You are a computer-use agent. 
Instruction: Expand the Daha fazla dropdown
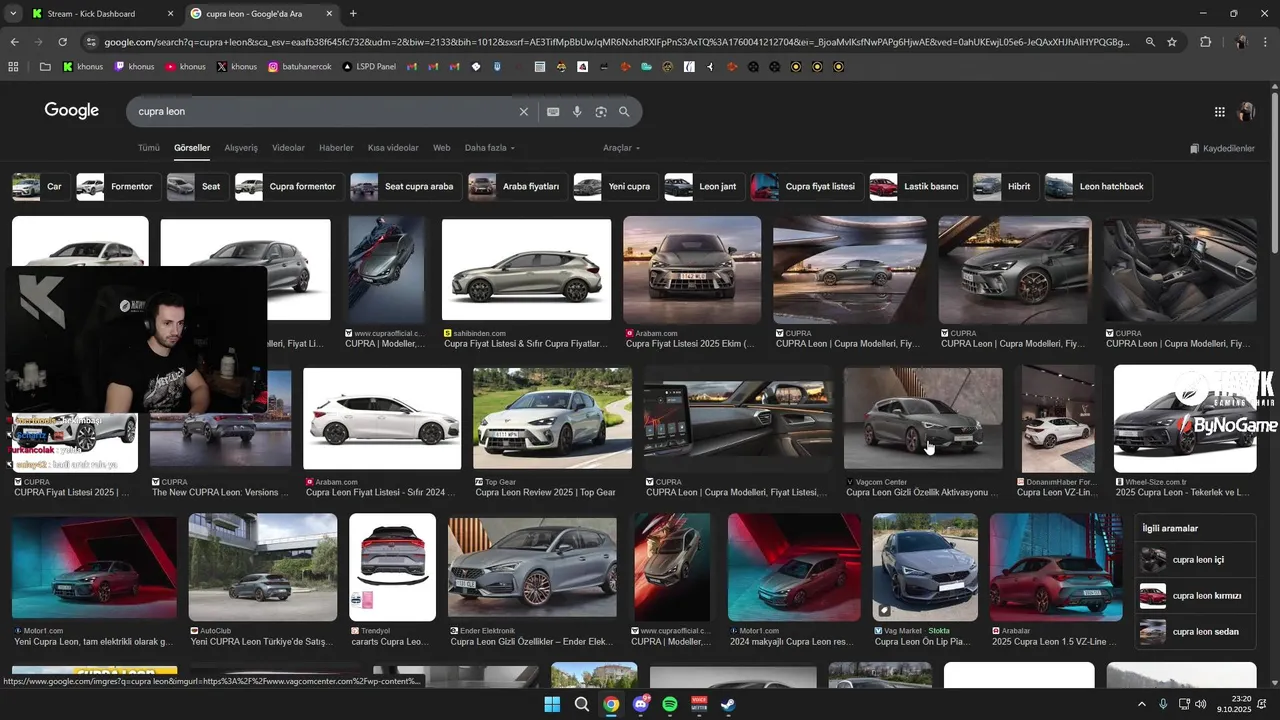click(490, 148)
